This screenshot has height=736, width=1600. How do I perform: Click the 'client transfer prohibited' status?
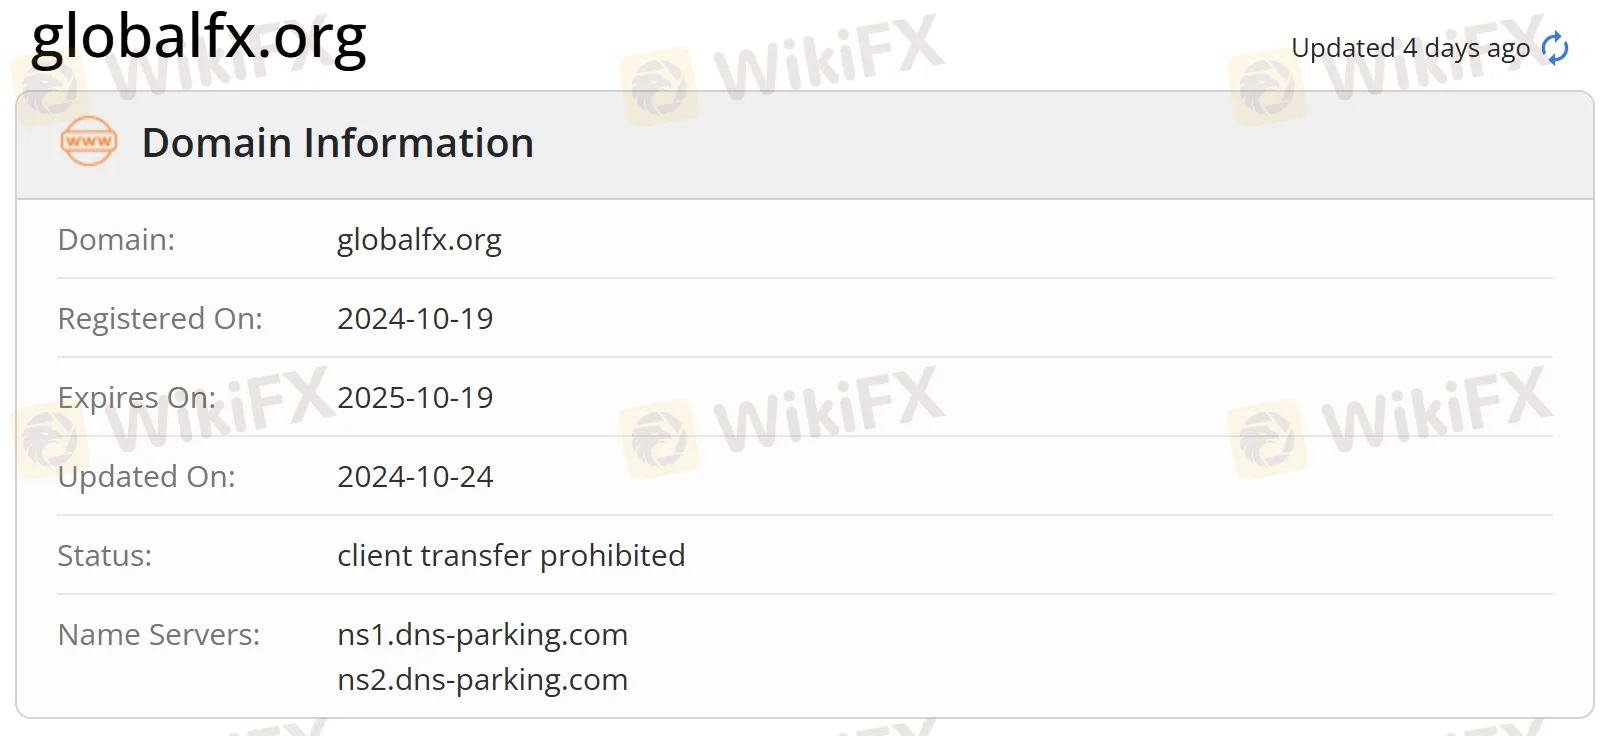[511, 556]
